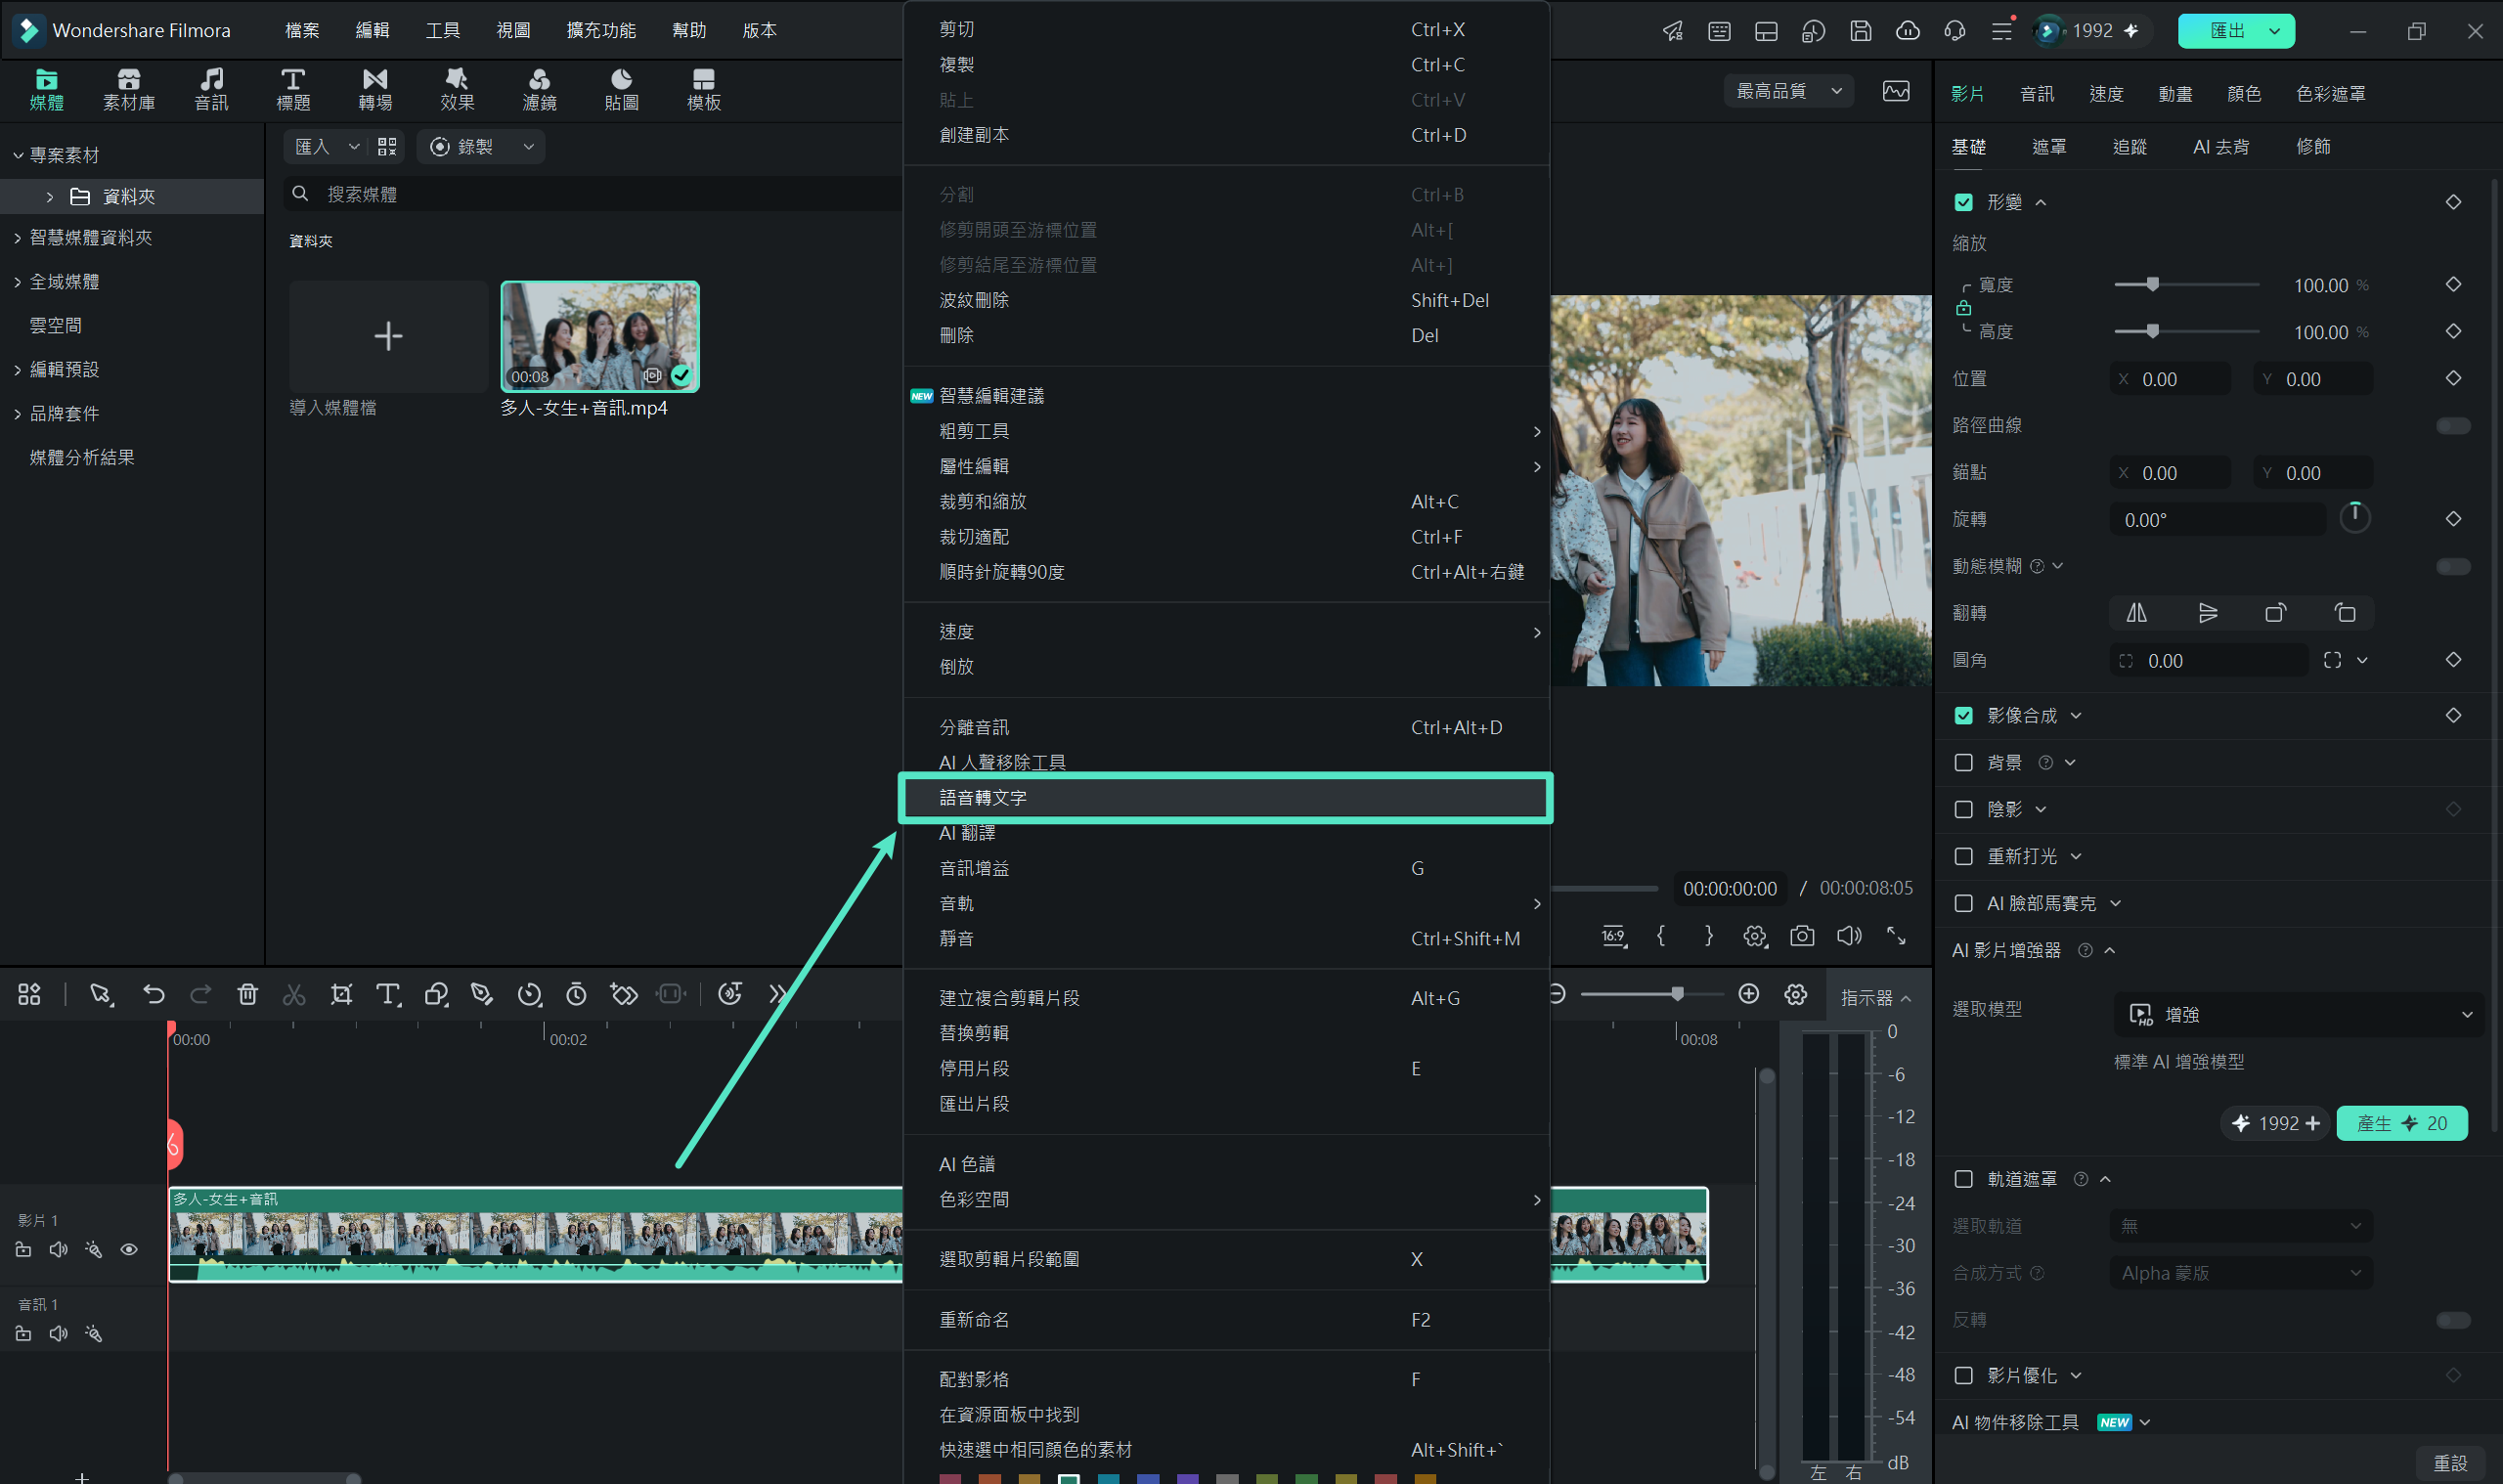Open the 效果 effects tool
This screenshot has height=1484, width=2503.
click(457, 89)
